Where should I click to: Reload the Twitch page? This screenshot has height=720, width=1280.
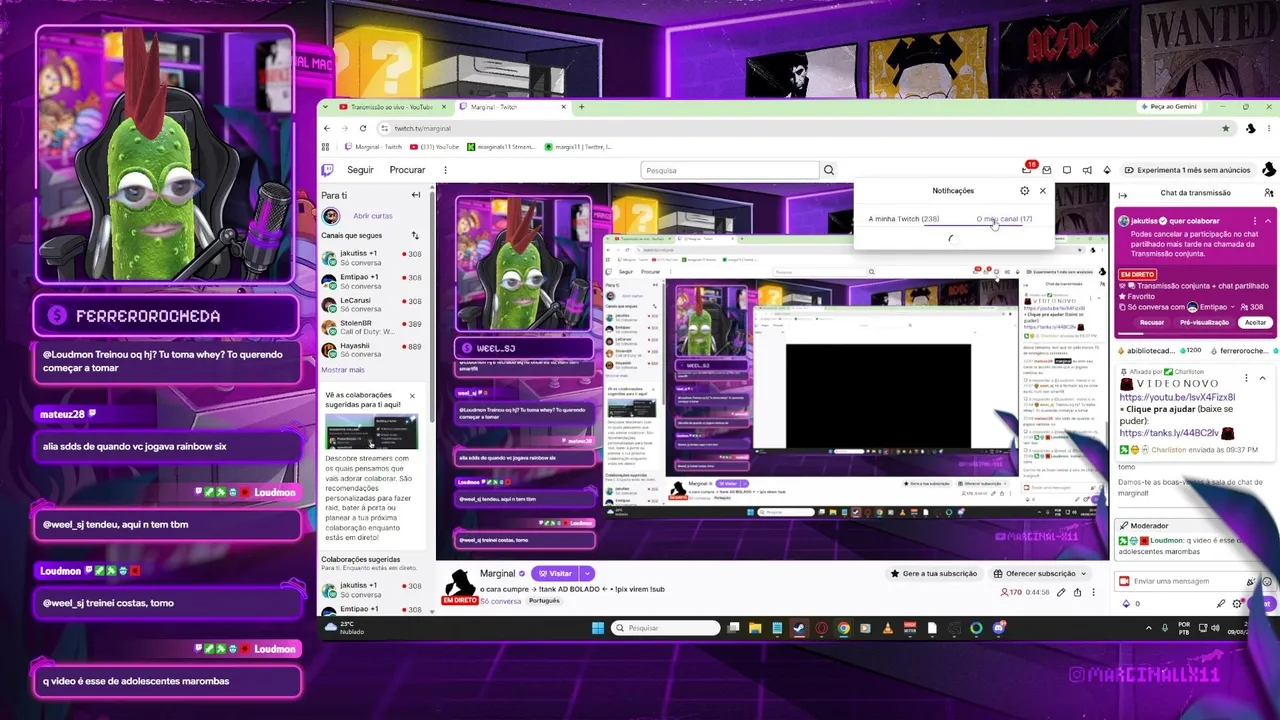click(x=362, y=128)
